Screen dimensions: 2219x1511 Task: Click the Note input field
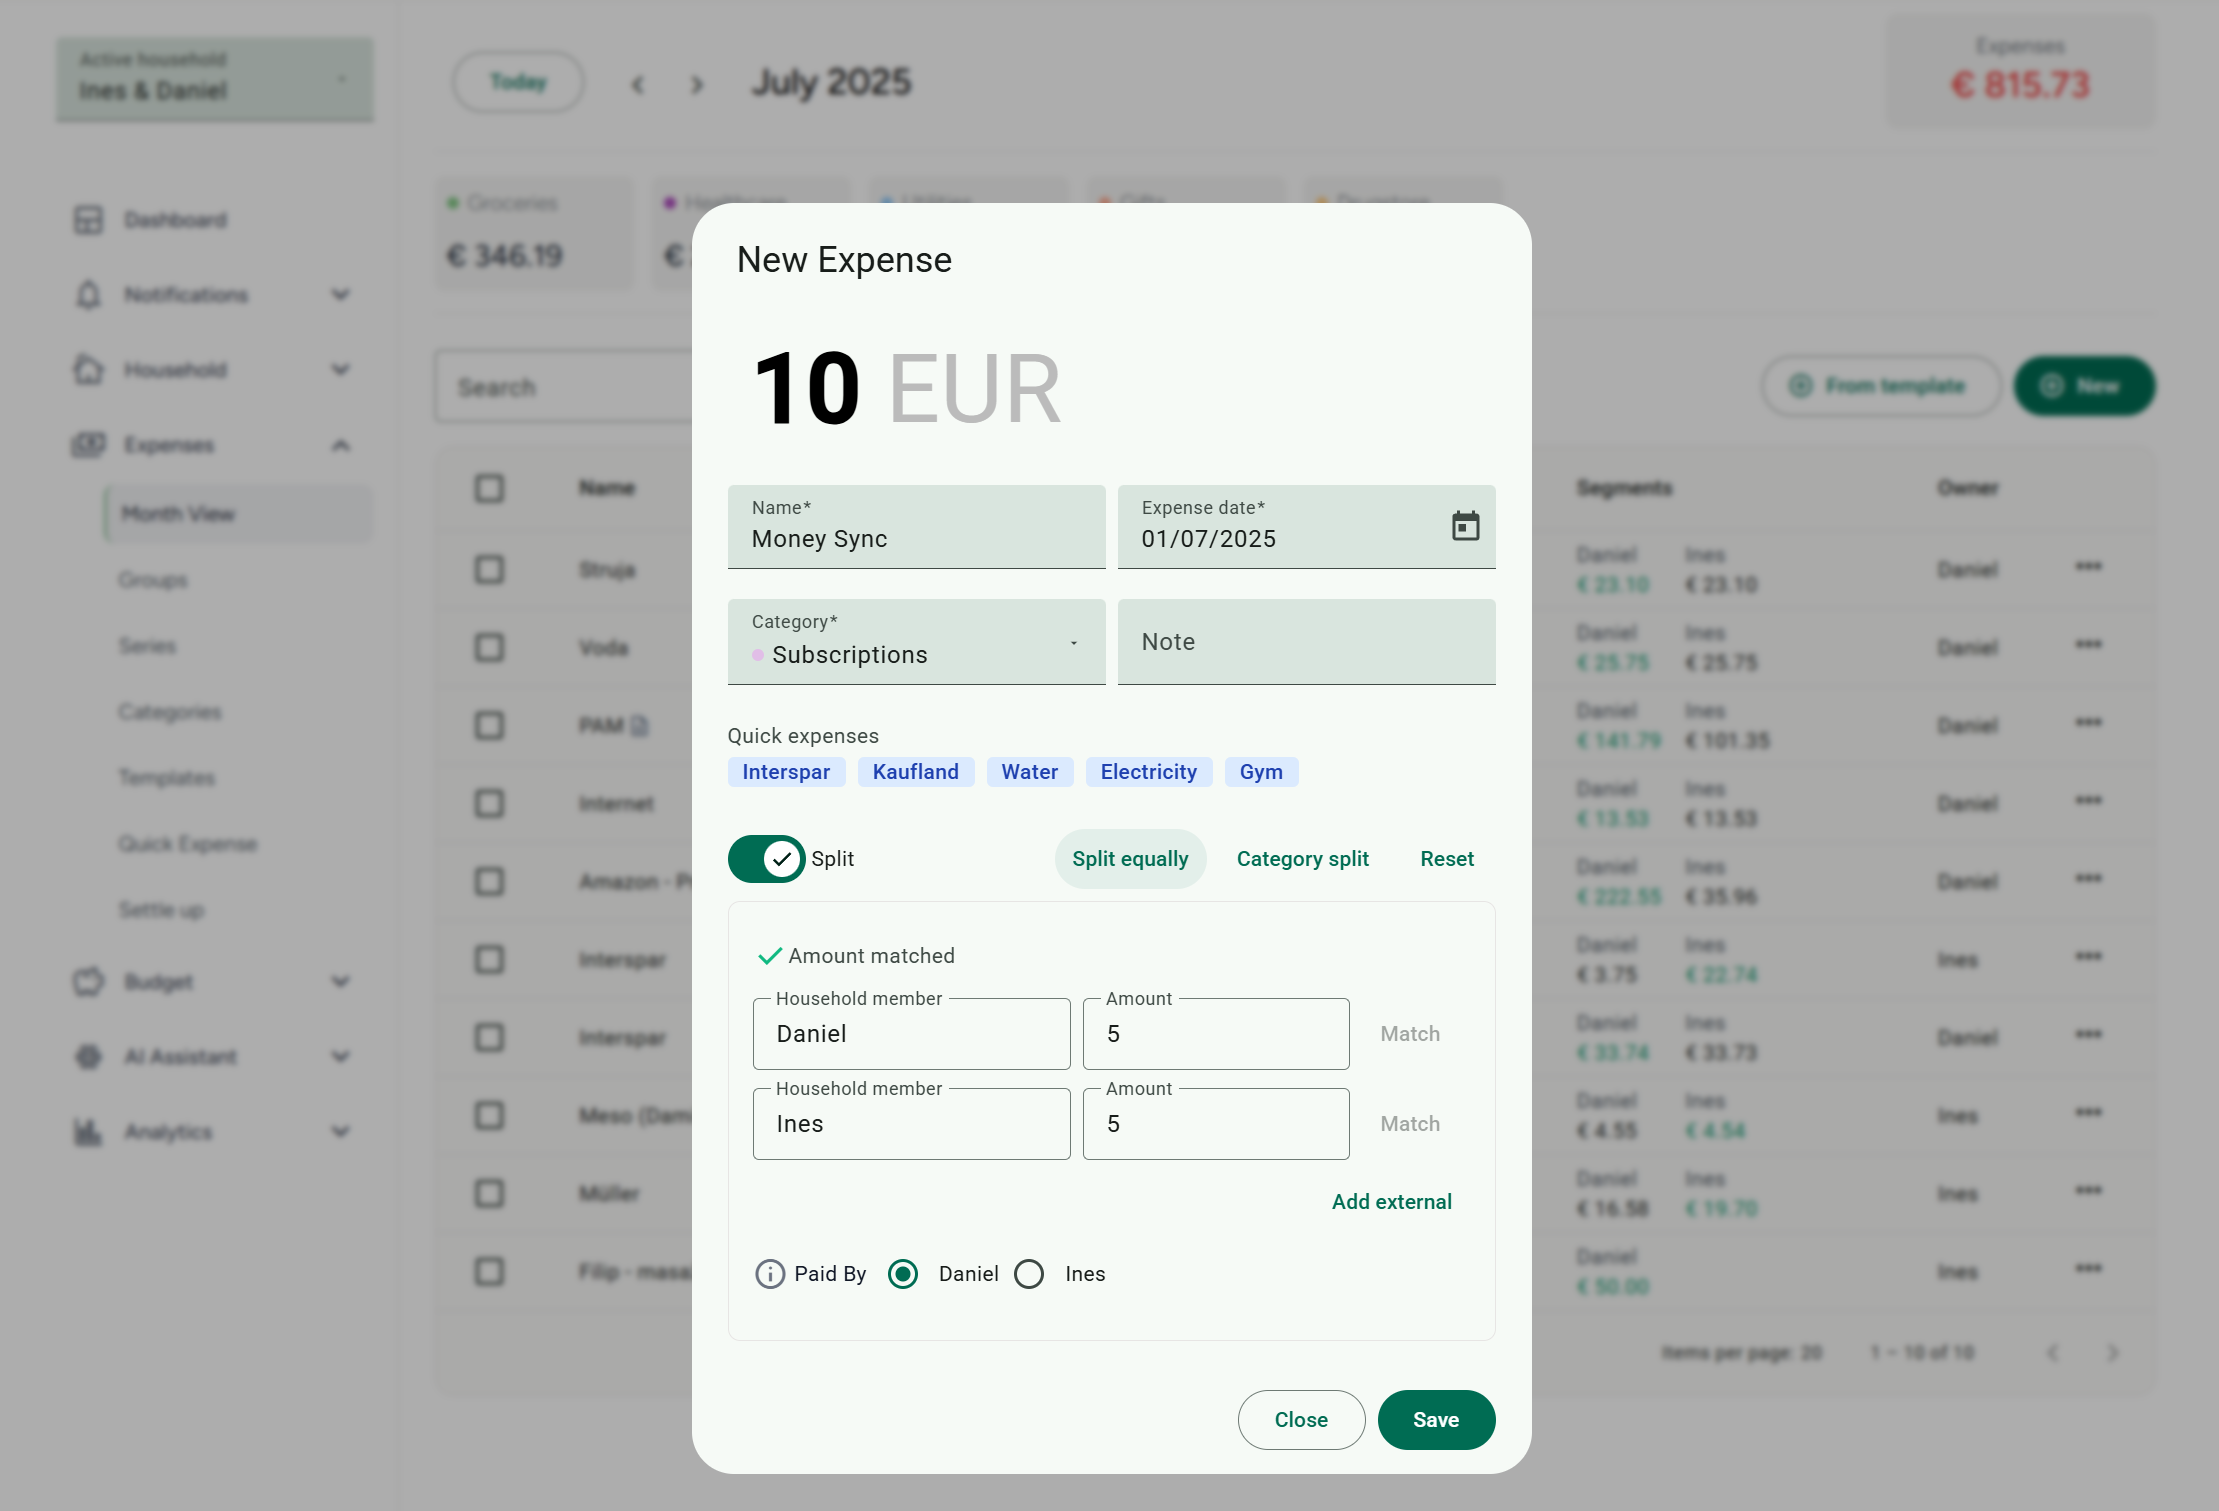[1305, 641]
